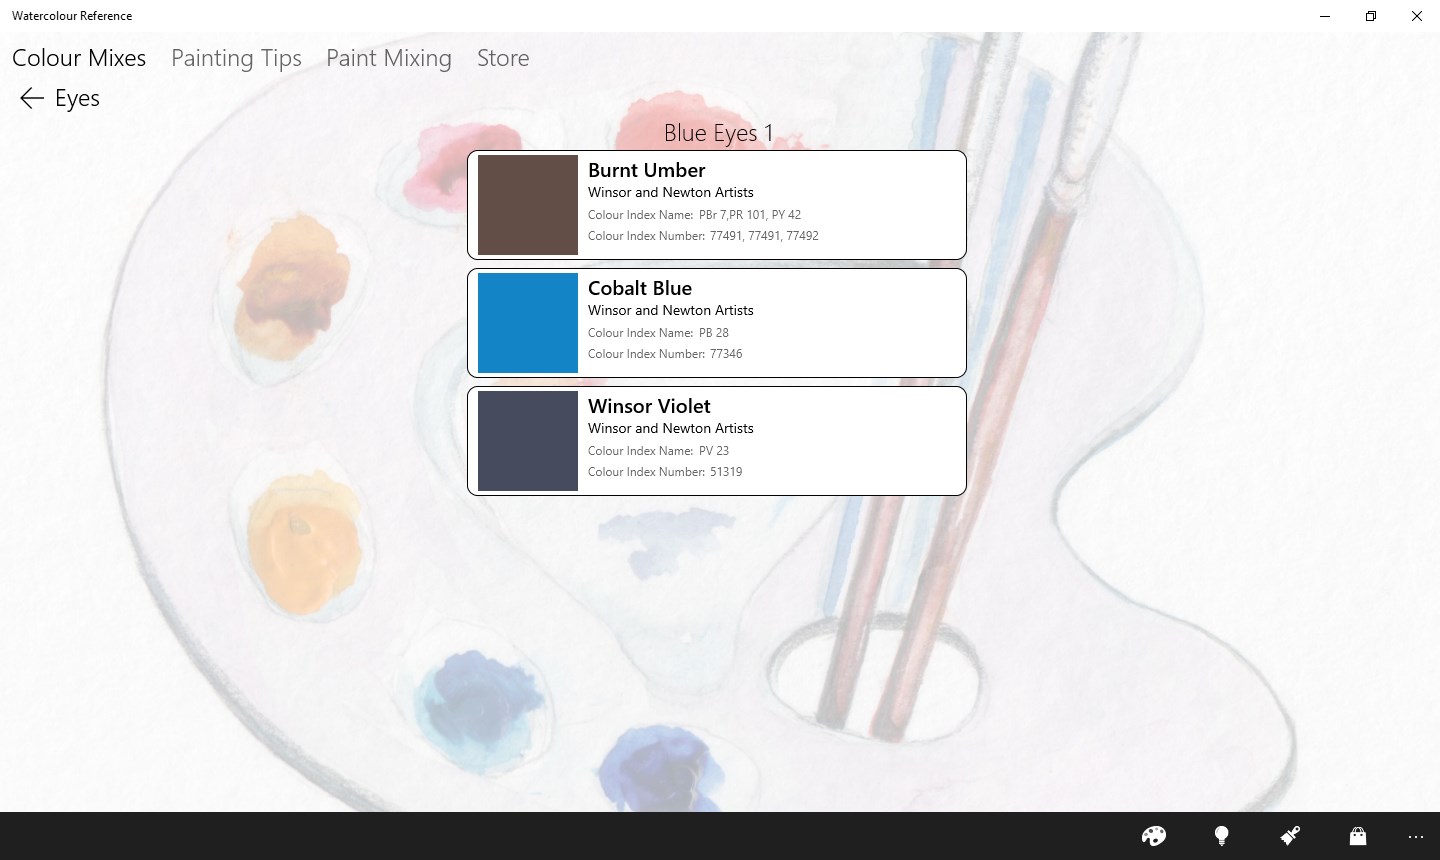The height and width of the screenshot is (860, 1440).
Task: Switch to the Colour Mixes tab
Action: pyautogui.click(x=79, y=58)
